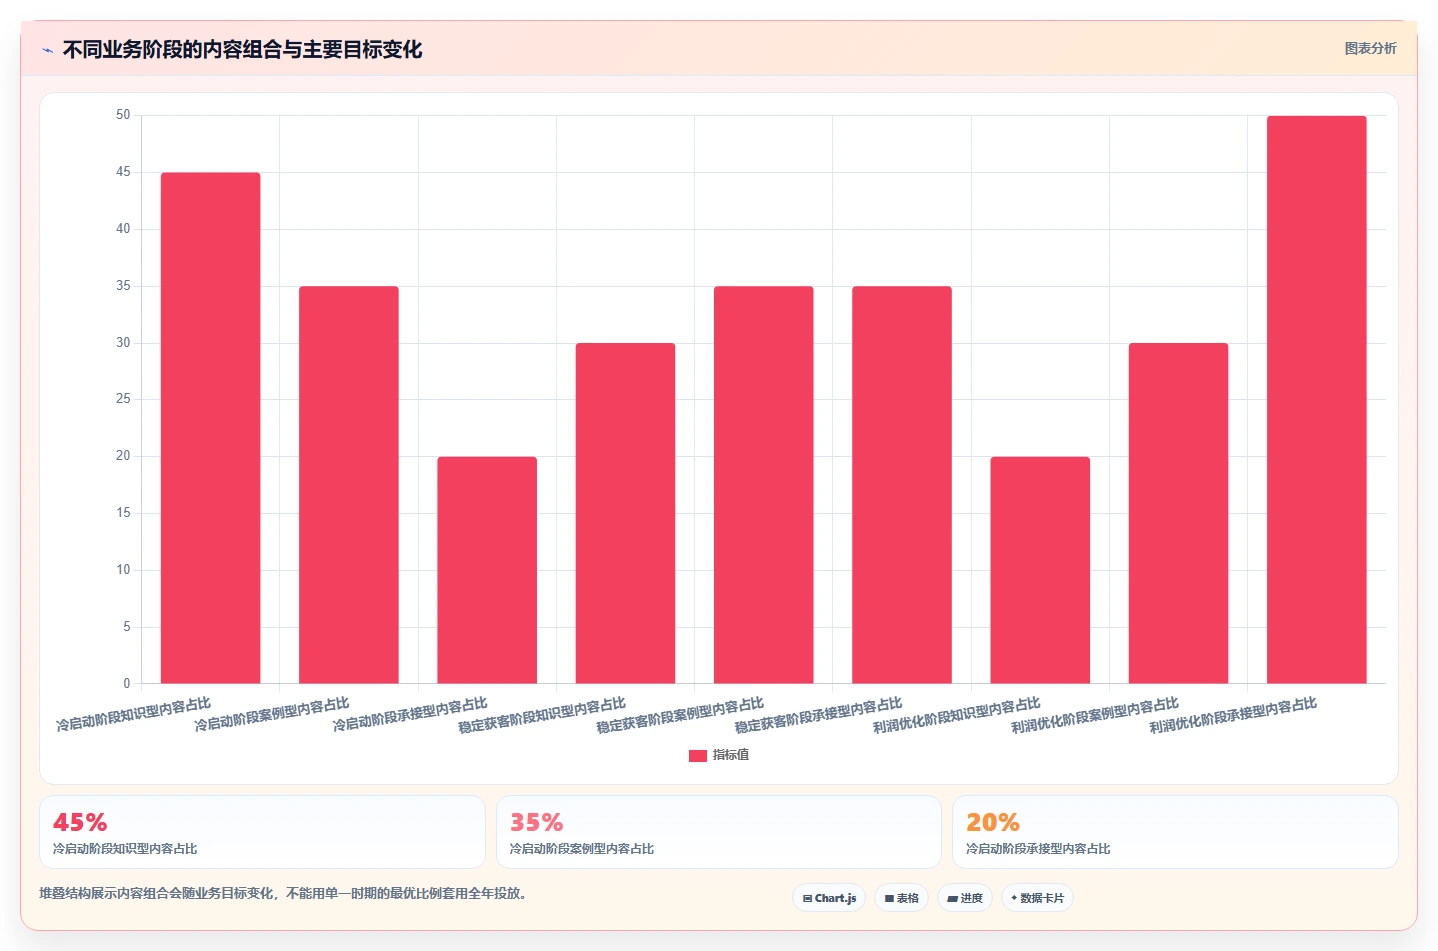This screenshot has height=951, width=1438.
Task: Click the lightning icon before the chart title
Action: tap(47, 50)
